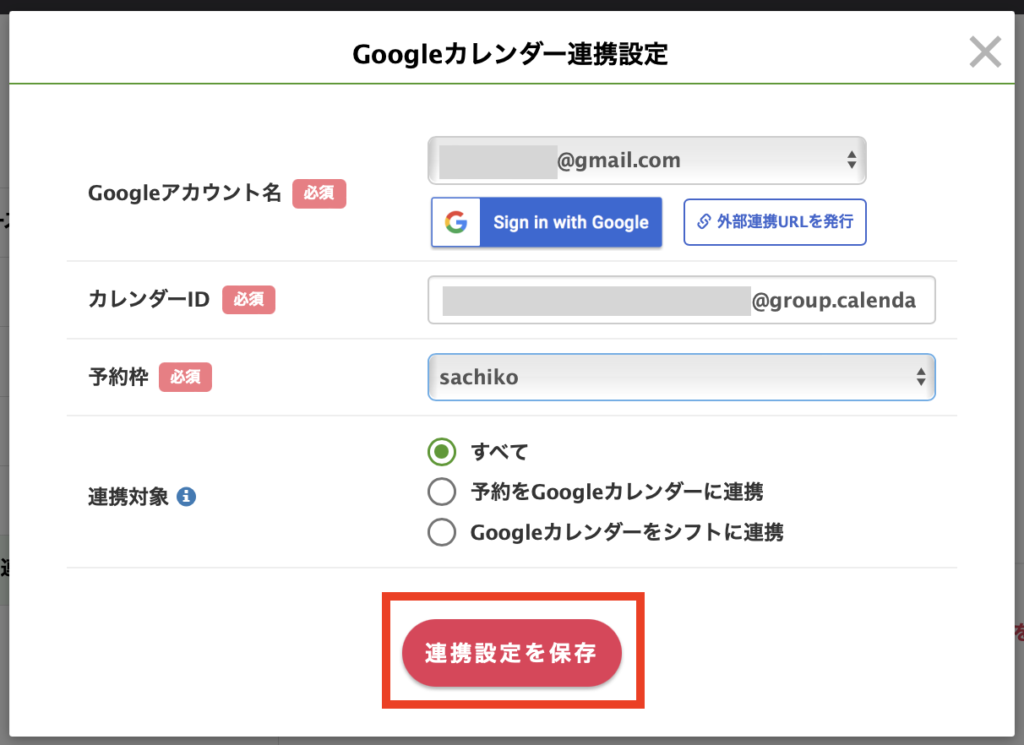Click the 予約枠 label text
The width and height of the screenshot is (1024, 745).
(x=118, y=377)
